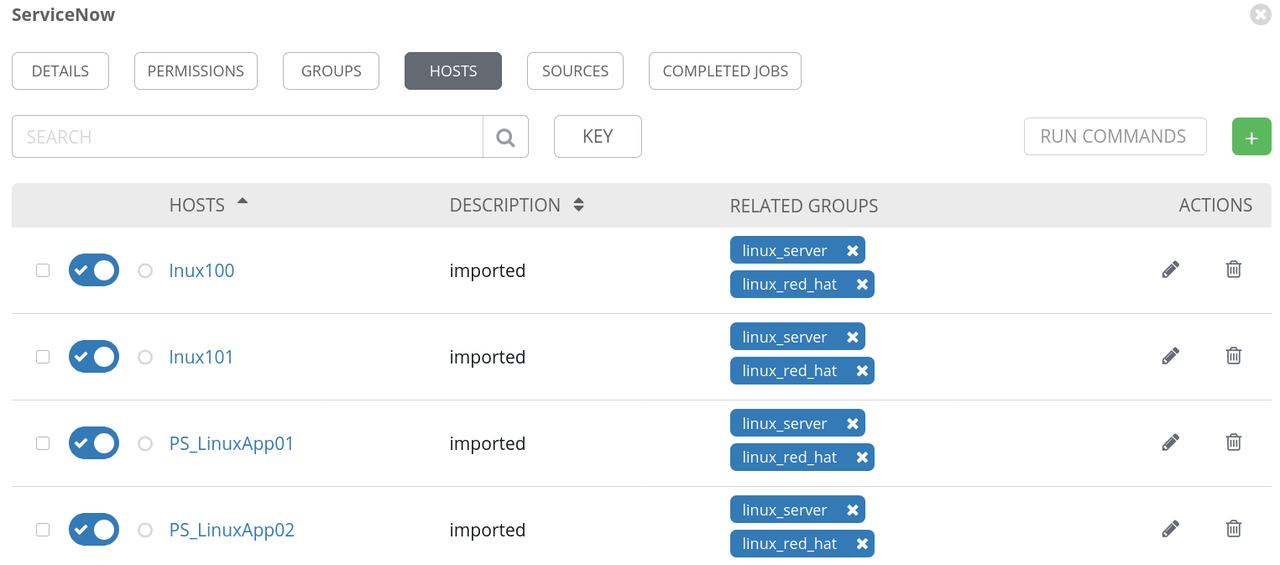Tick the checkbox for PS_LinuxApp01
This screenshot has height=565, width=1280.
tap(43, 443)
